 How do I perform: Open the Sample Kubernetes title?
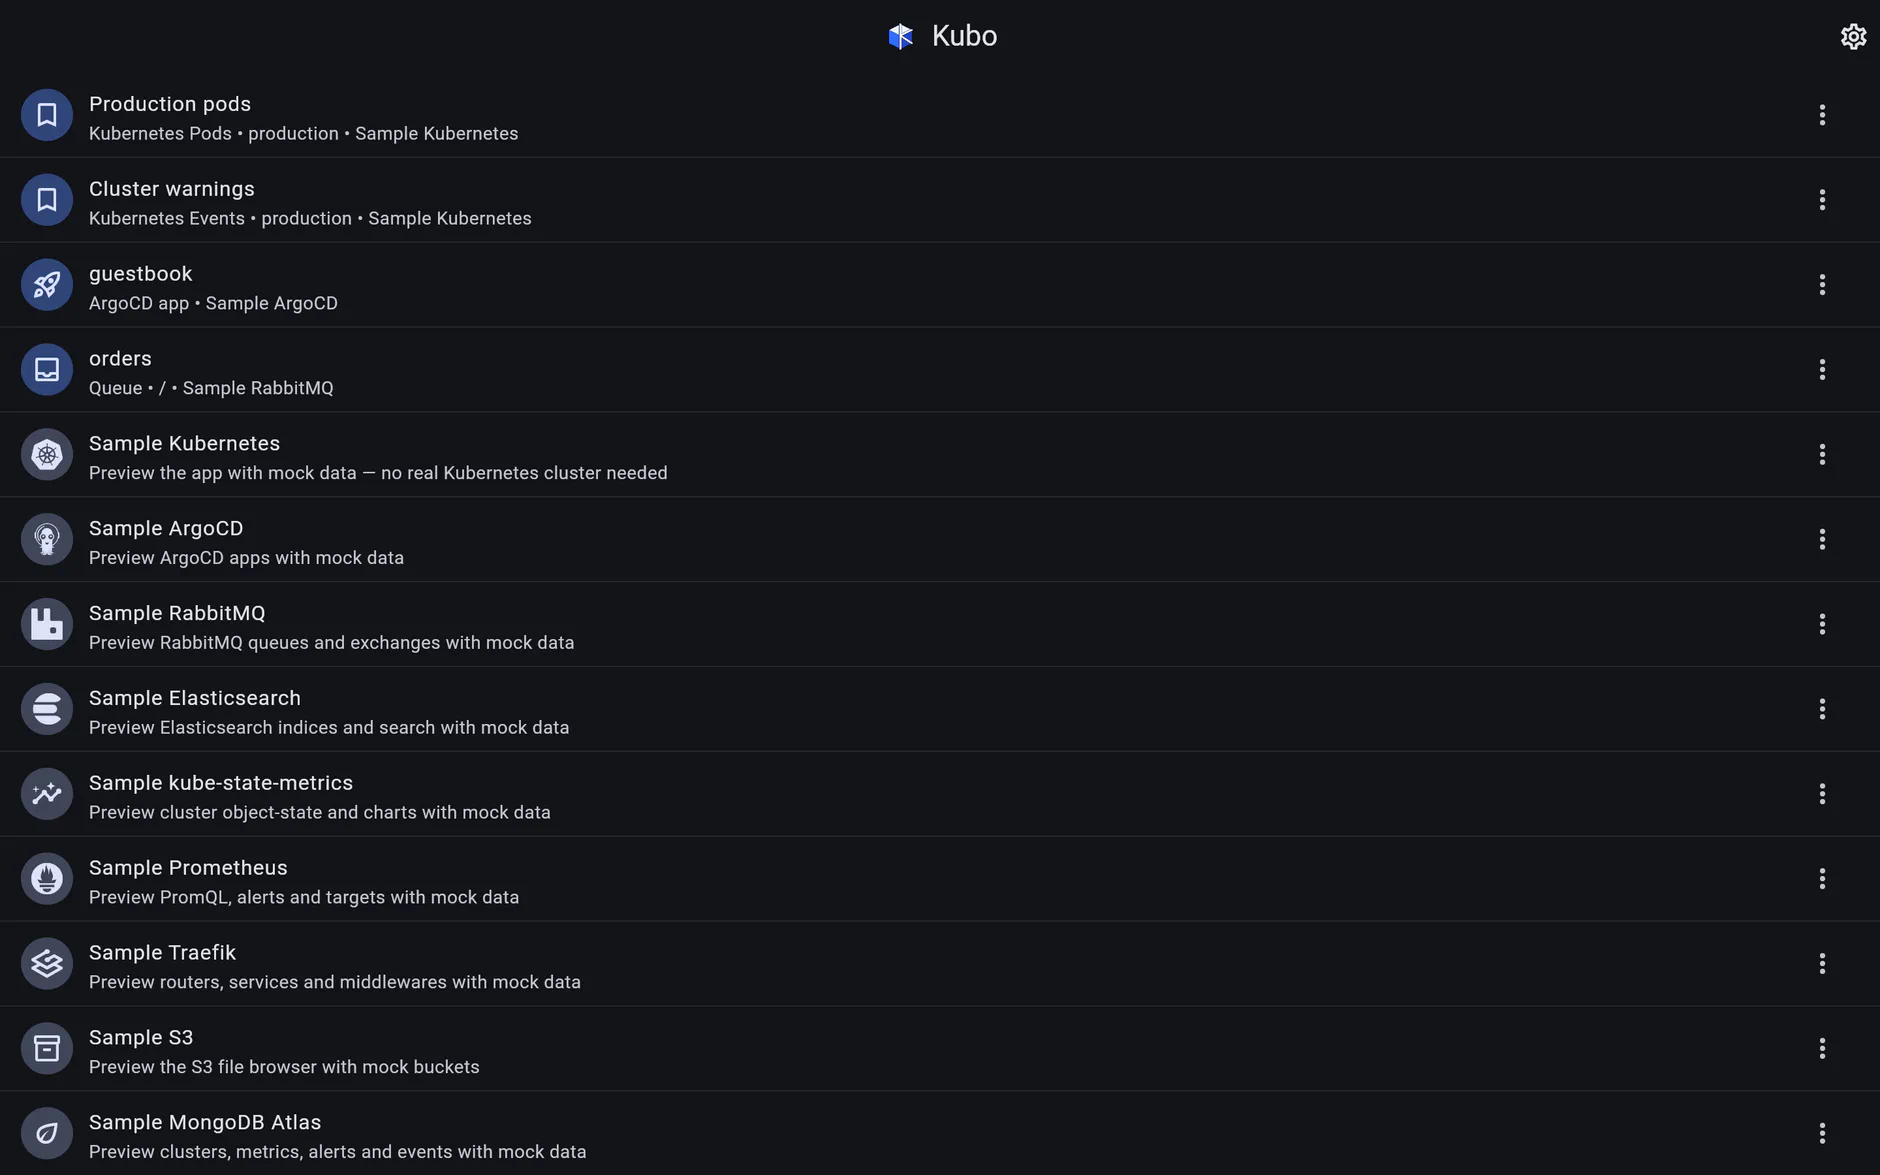pyautogui.click(x=184, y=444)
